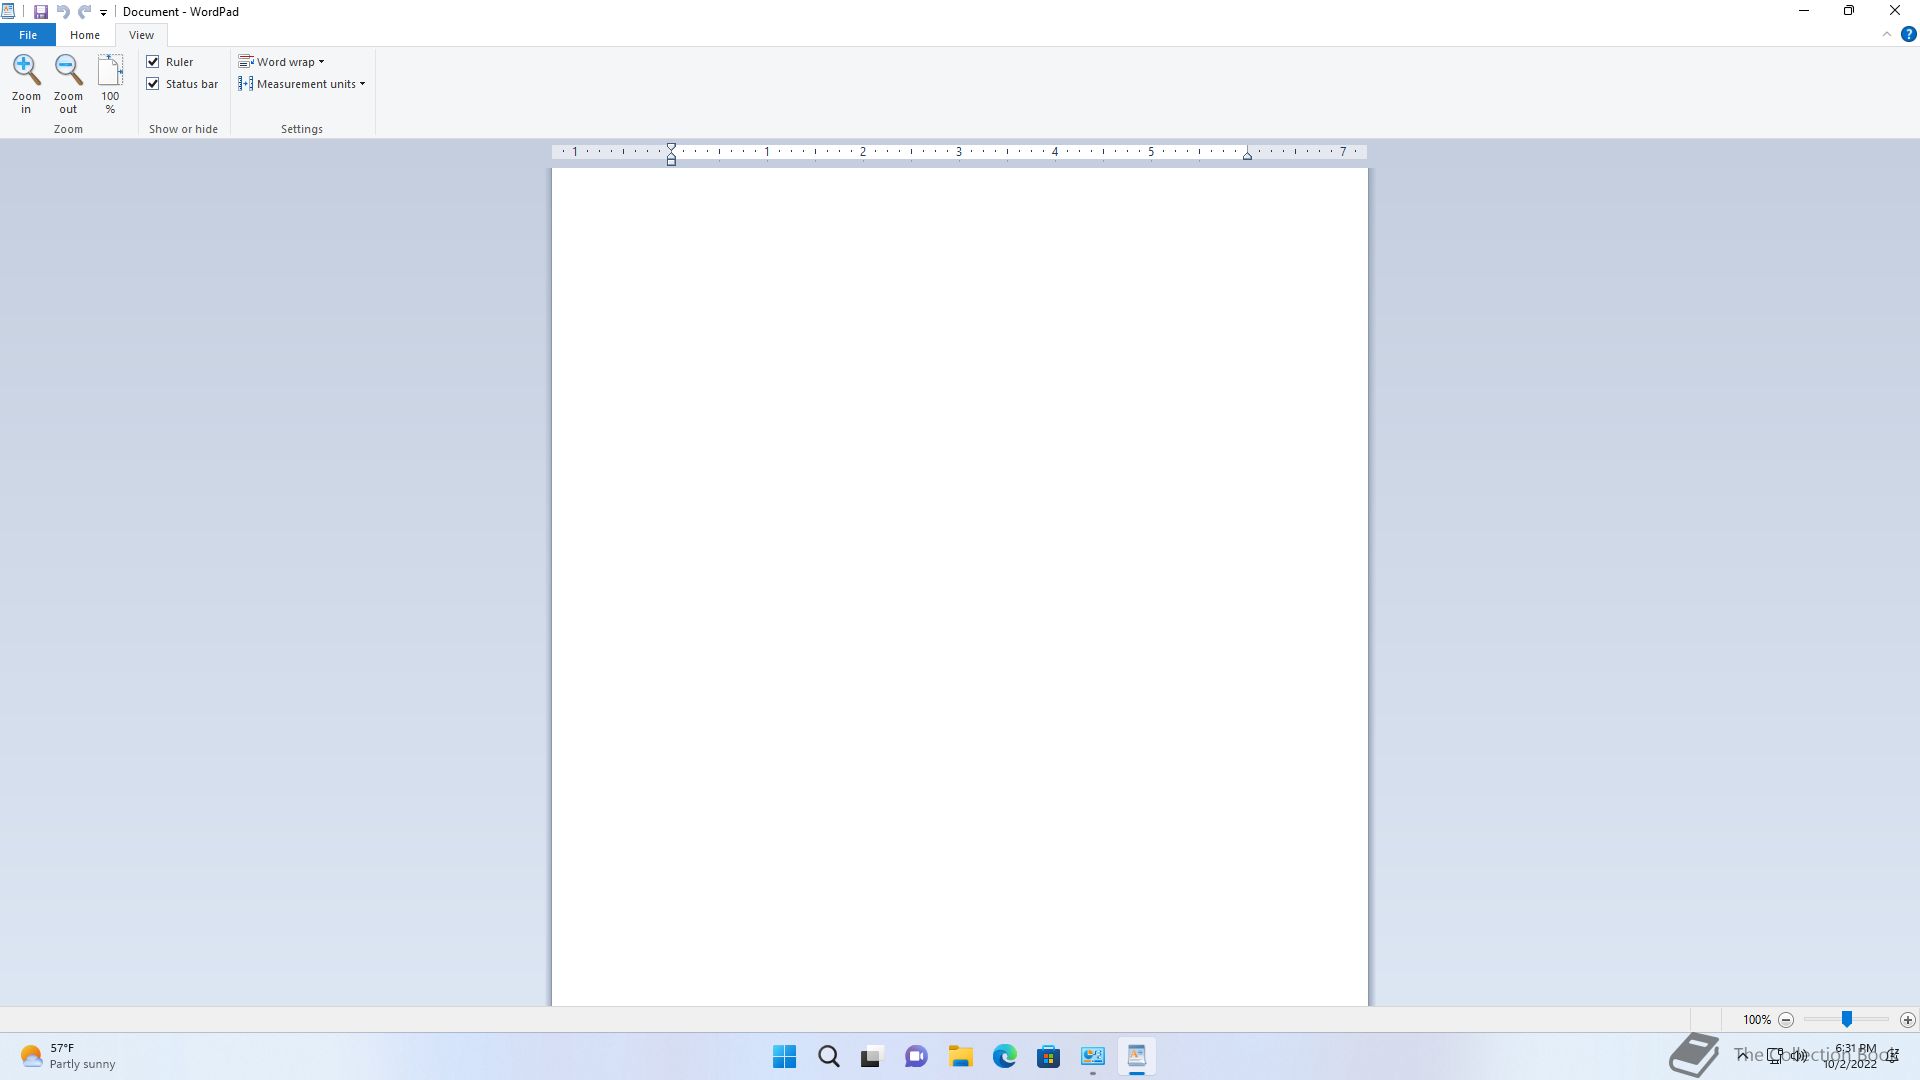The height and width of the screenshot is (1080, 1920).
Task: Click the 100% zoom level text
Action: point(1757,1020)
